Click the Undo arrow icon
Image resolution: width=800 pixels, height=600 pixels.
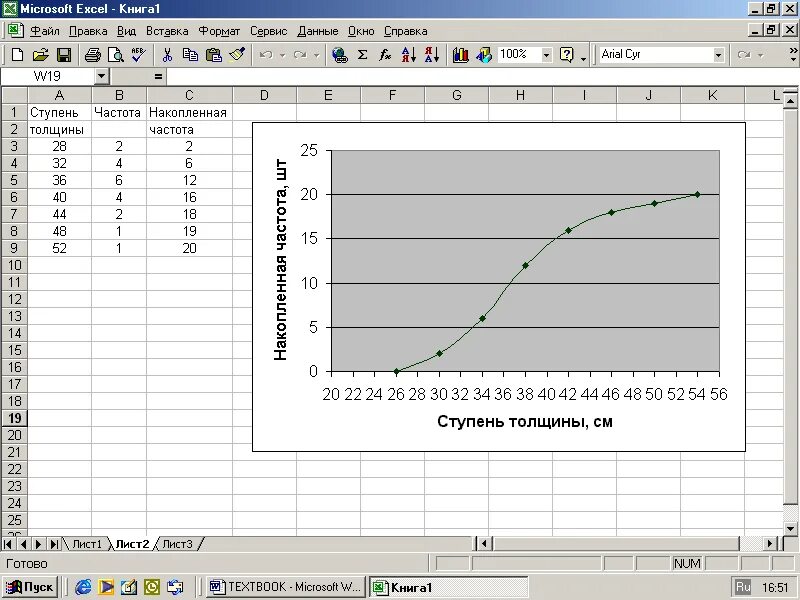266,55
